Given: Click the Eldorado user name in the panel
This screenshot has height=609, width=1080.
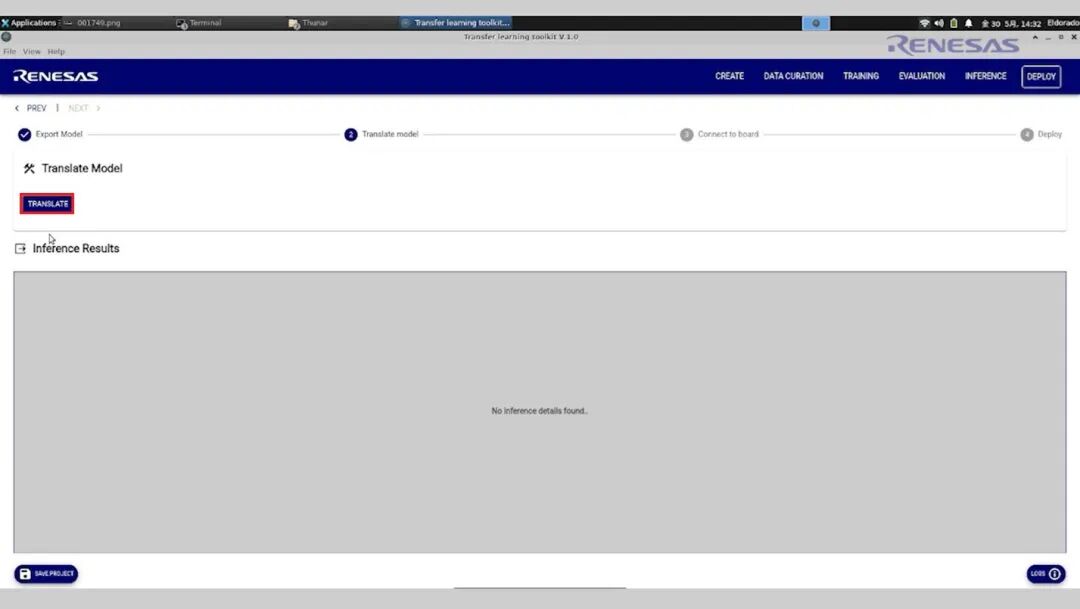Looking at the screenshot, I should [x=1063, y=23].
